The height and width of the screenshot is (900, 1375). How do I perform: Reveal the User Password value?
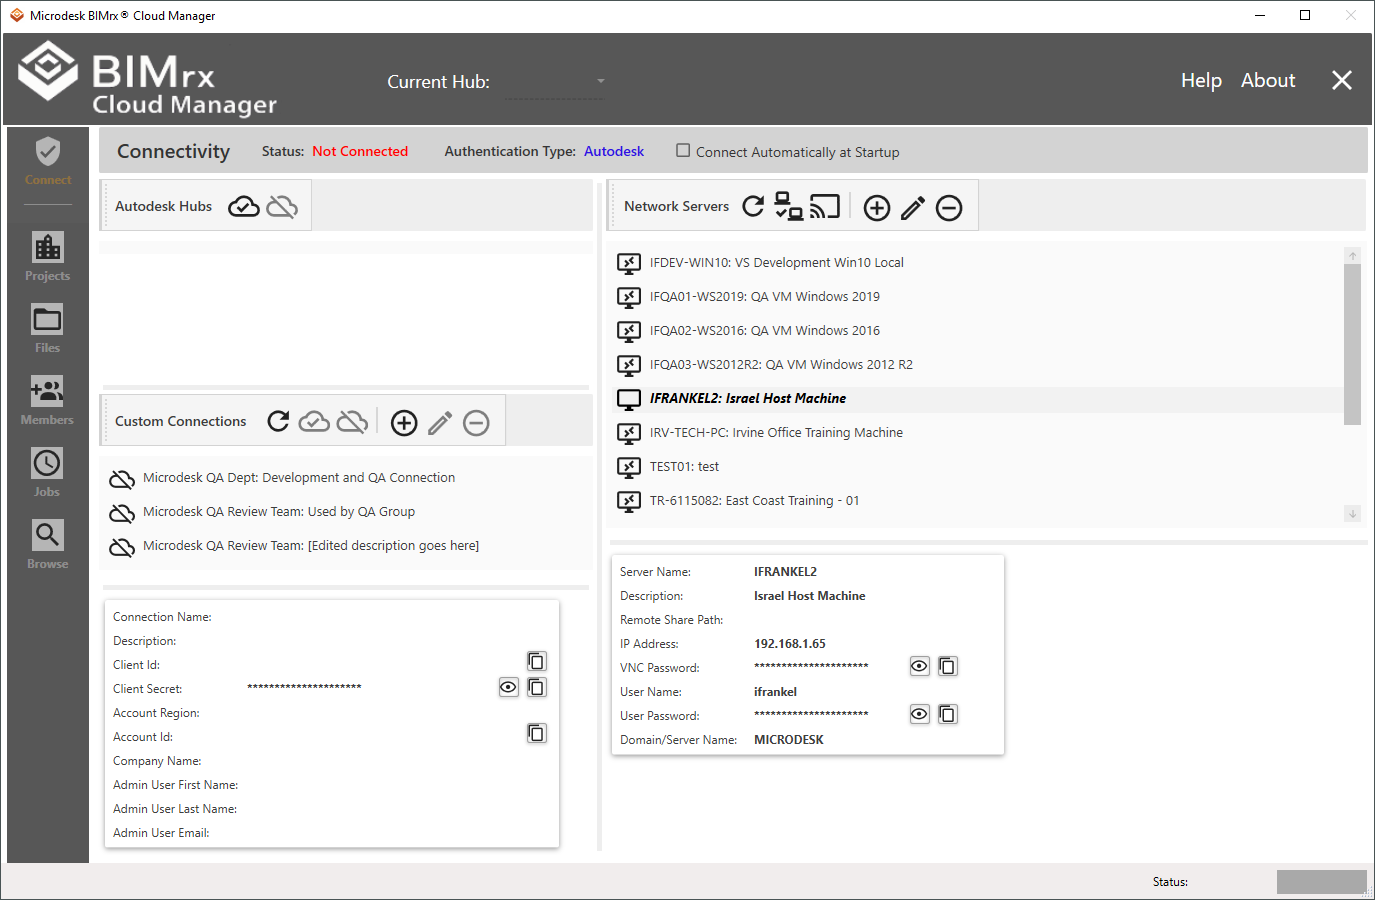(919, 714)
